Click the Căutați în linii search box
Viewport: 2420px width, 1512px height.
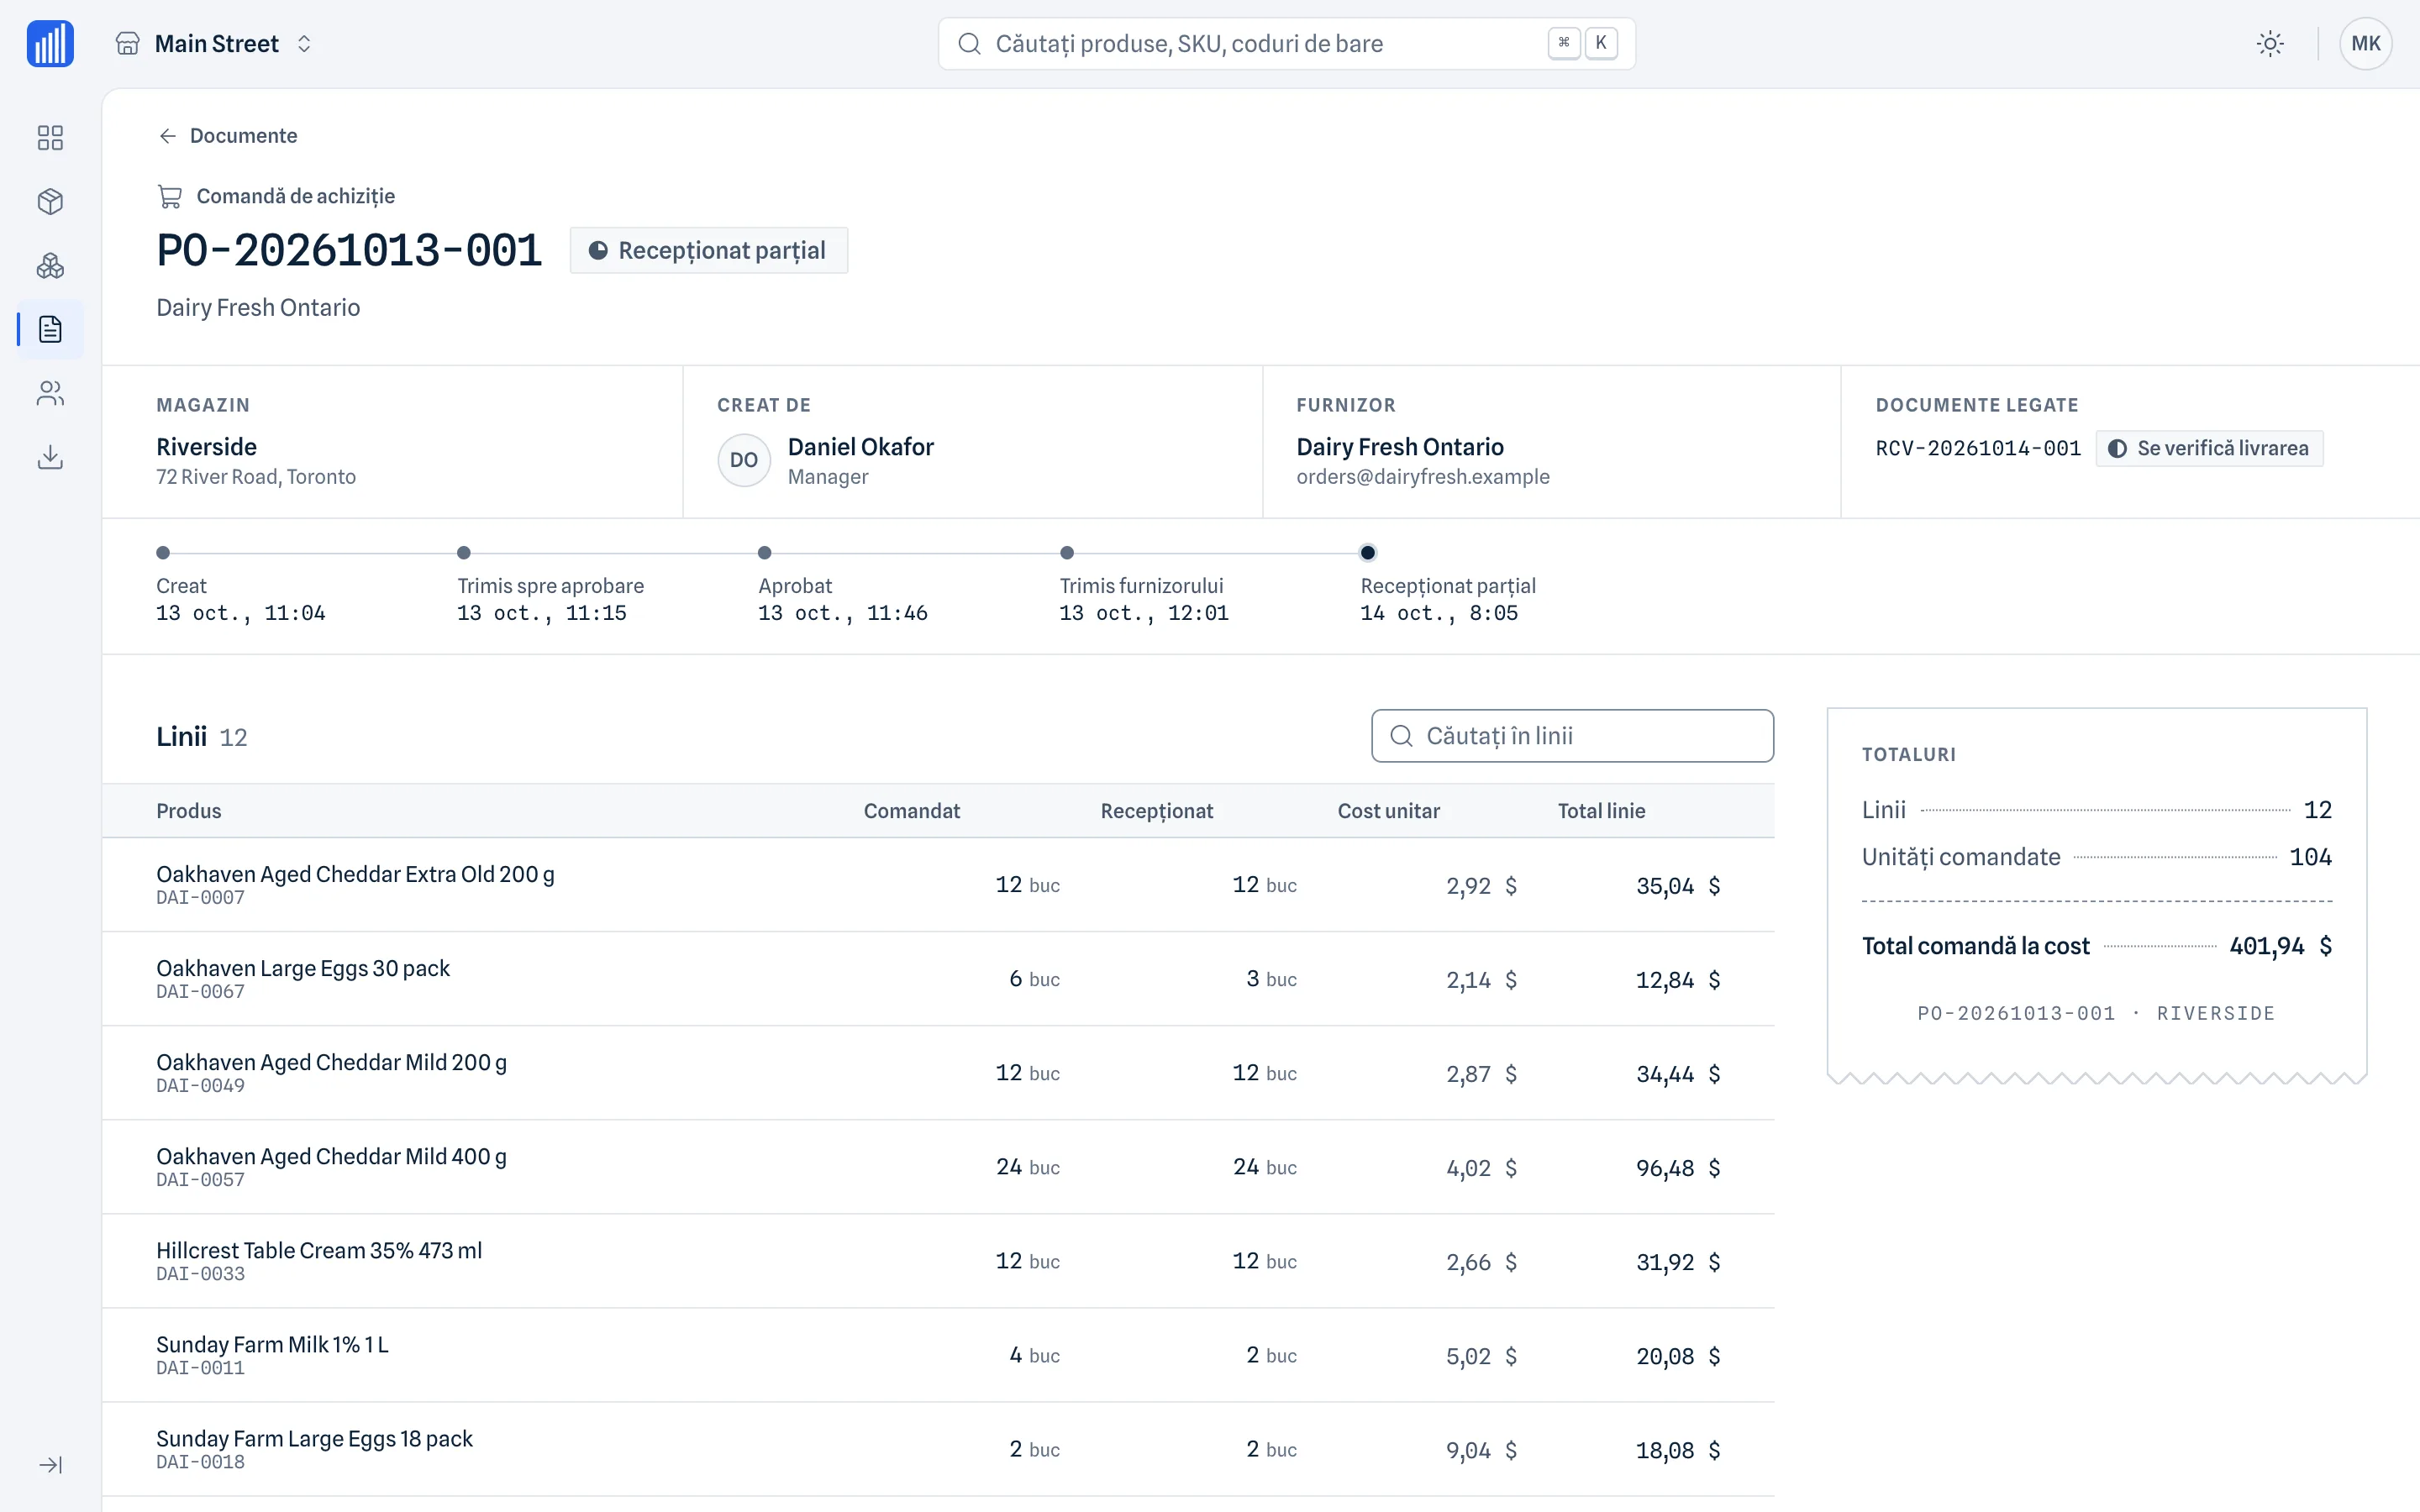[1572, 736]
